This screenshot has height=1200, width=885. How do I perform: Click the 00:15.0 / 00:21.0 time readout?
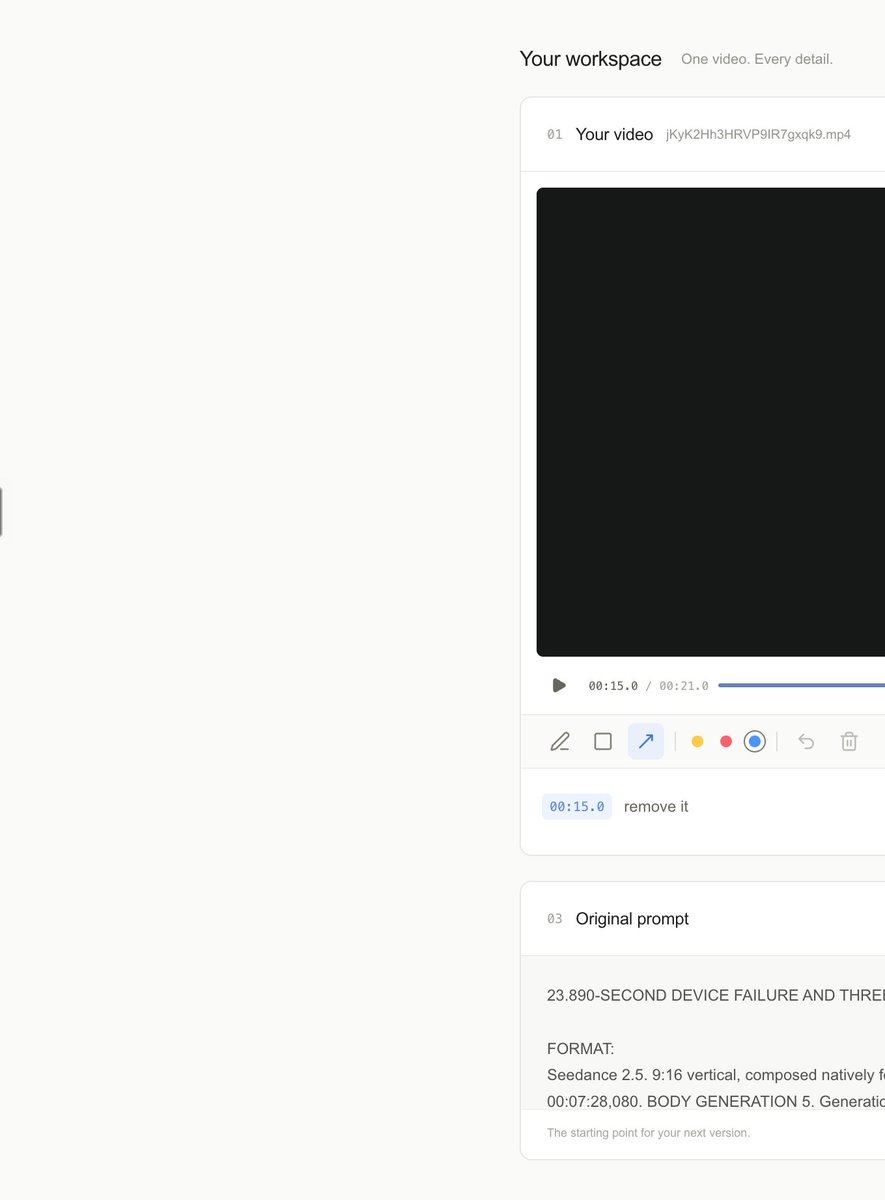(x=648, y=686)
